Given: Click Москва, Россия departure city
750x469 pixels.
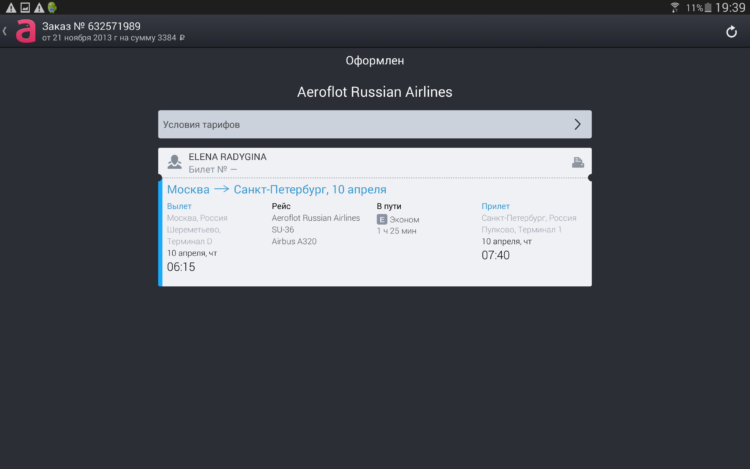Looking at the screenshot, I should coord(197,218).
